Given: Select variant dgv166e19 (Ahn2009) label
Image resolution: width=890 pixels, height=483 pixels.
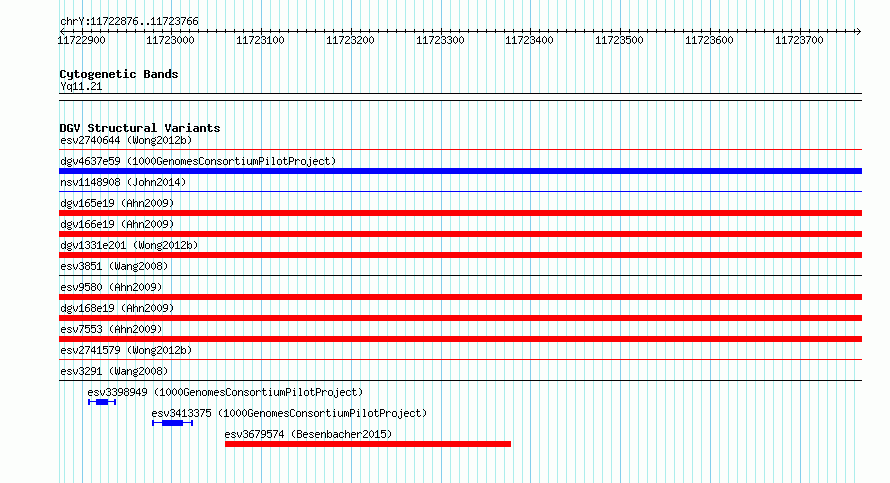Looking at the screenshot, I should pyautogui.click(x=117, y=224).
